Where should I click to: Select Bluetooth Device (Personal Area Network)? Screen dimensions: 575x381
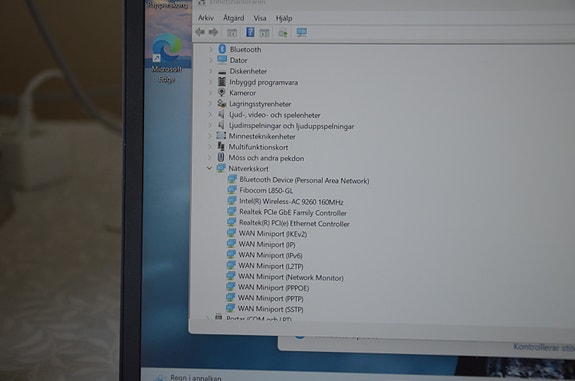pos(304,180)
